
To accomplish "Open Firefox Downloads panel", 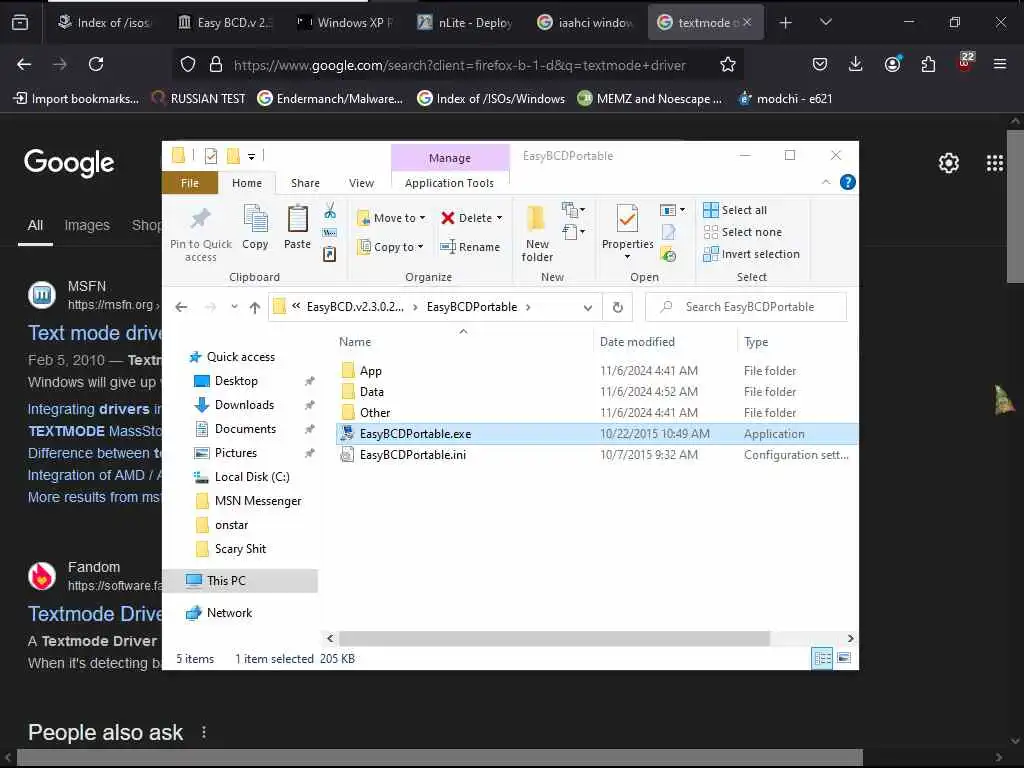I will 856,64.
